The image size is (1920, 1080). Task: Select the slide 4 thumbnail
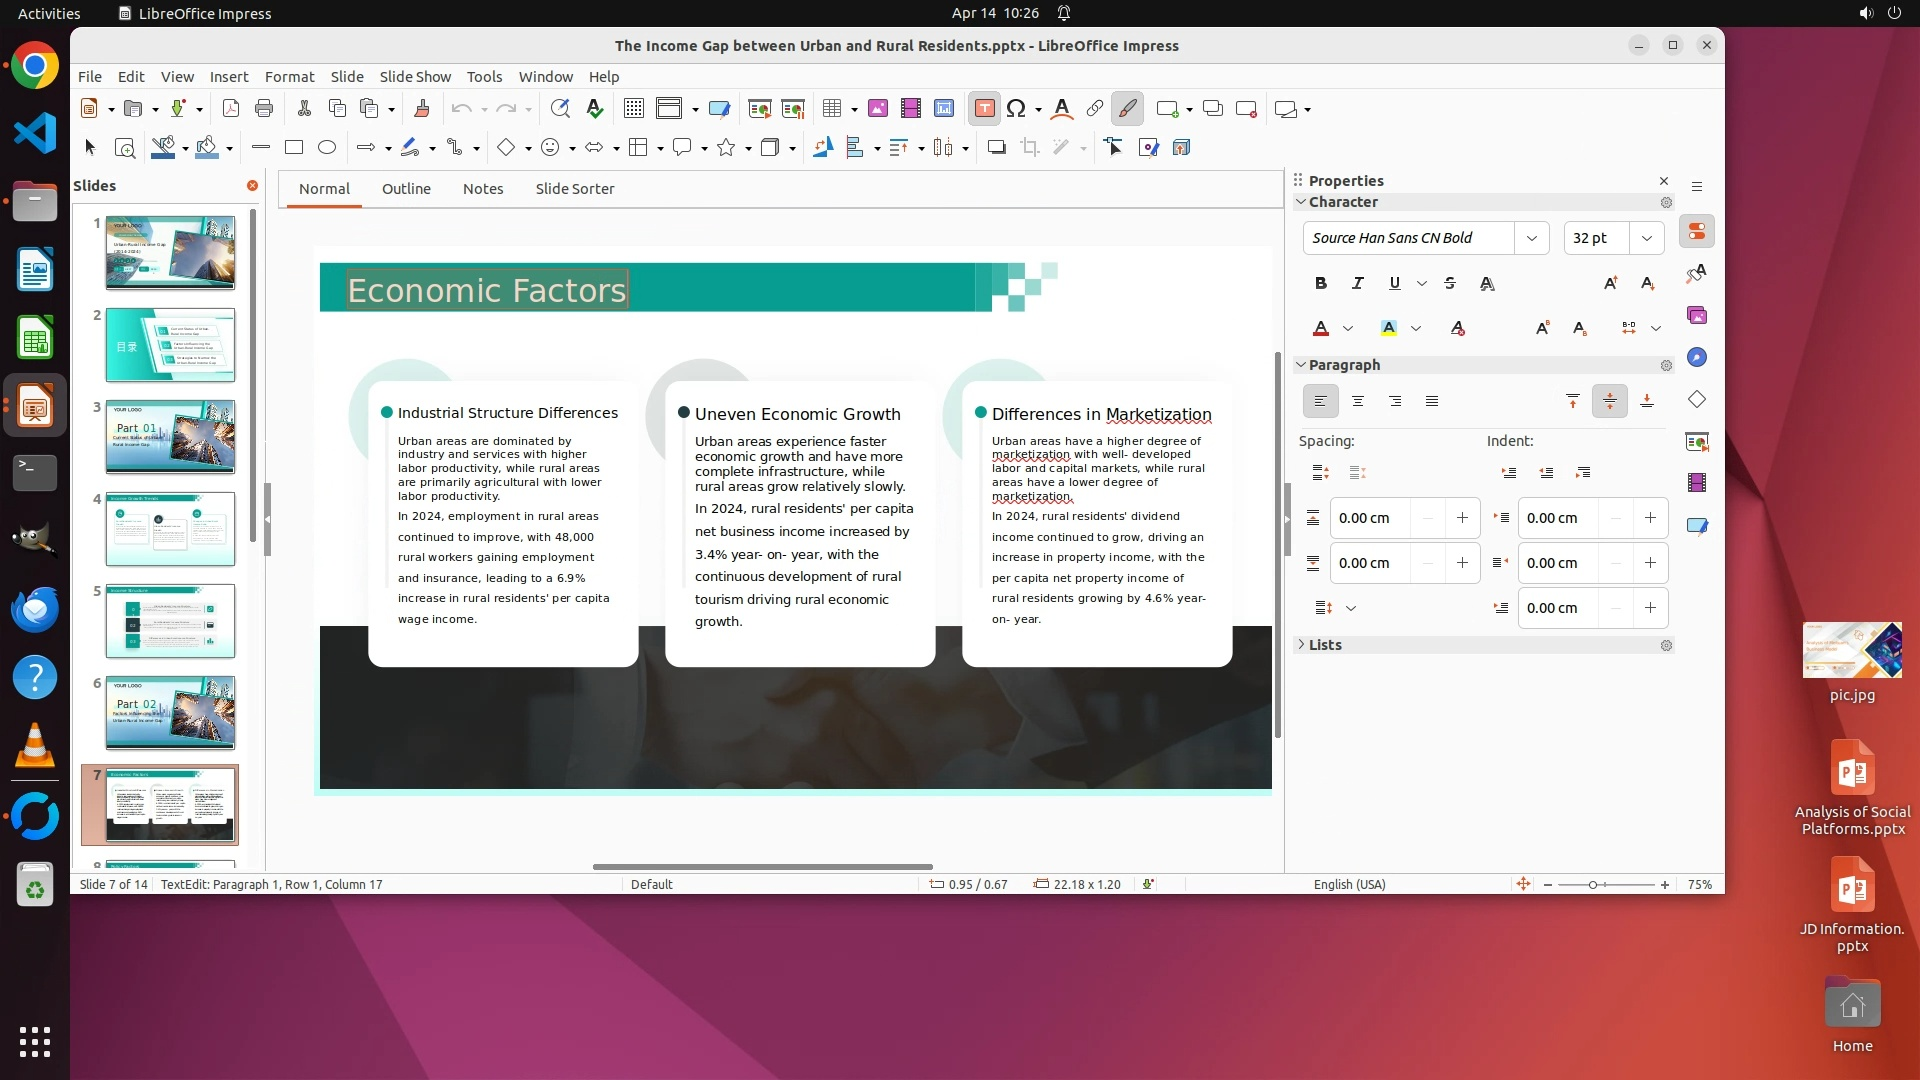[x=170, y=529]
